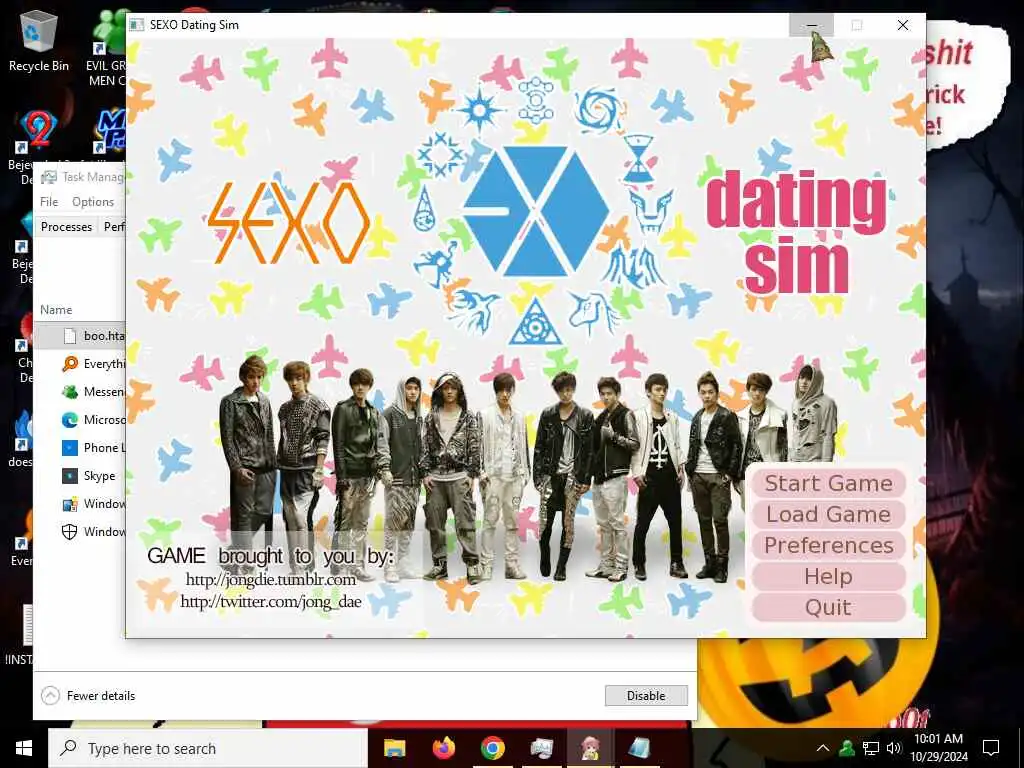
Task: Select the Windows colorful icon above the shield
Action: click(69, 504)
